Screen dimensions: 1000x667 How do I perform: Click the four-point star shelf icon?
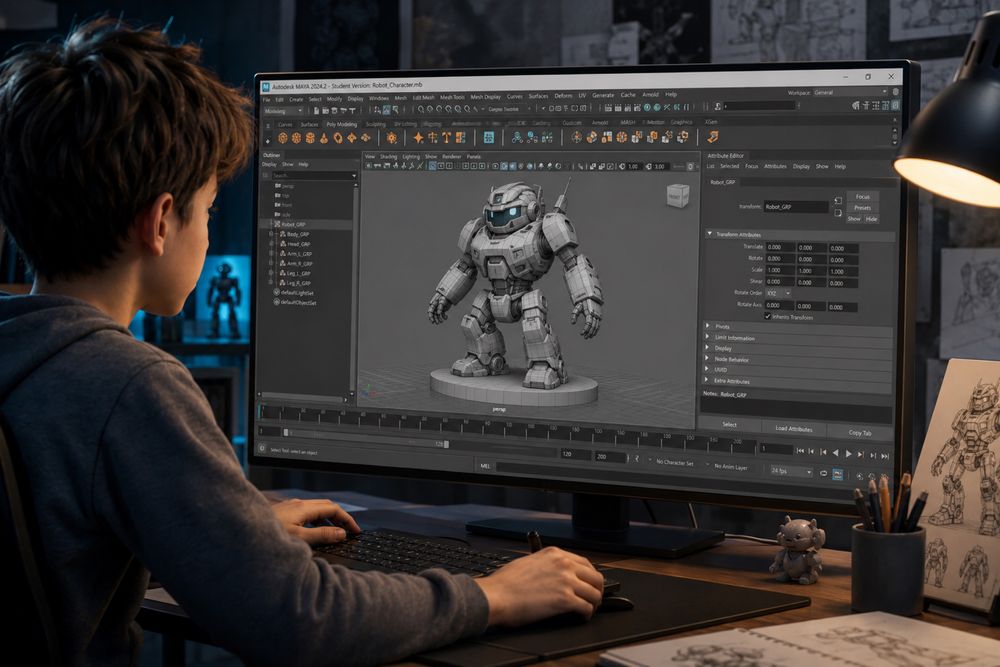[419, 137]
